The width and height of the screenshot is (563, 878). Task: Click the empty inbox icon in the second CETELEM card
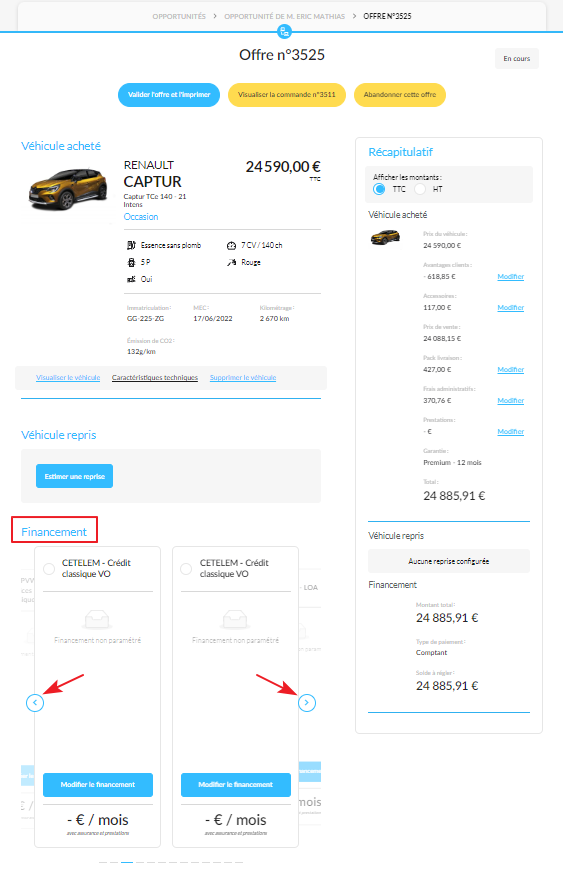235,619
